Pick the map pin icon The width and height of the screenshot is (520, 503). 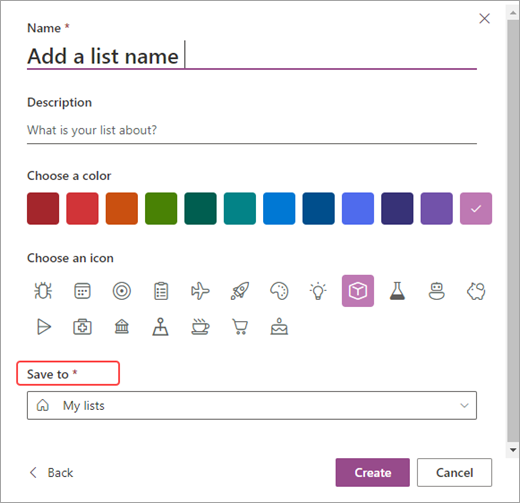click(161, 327)
